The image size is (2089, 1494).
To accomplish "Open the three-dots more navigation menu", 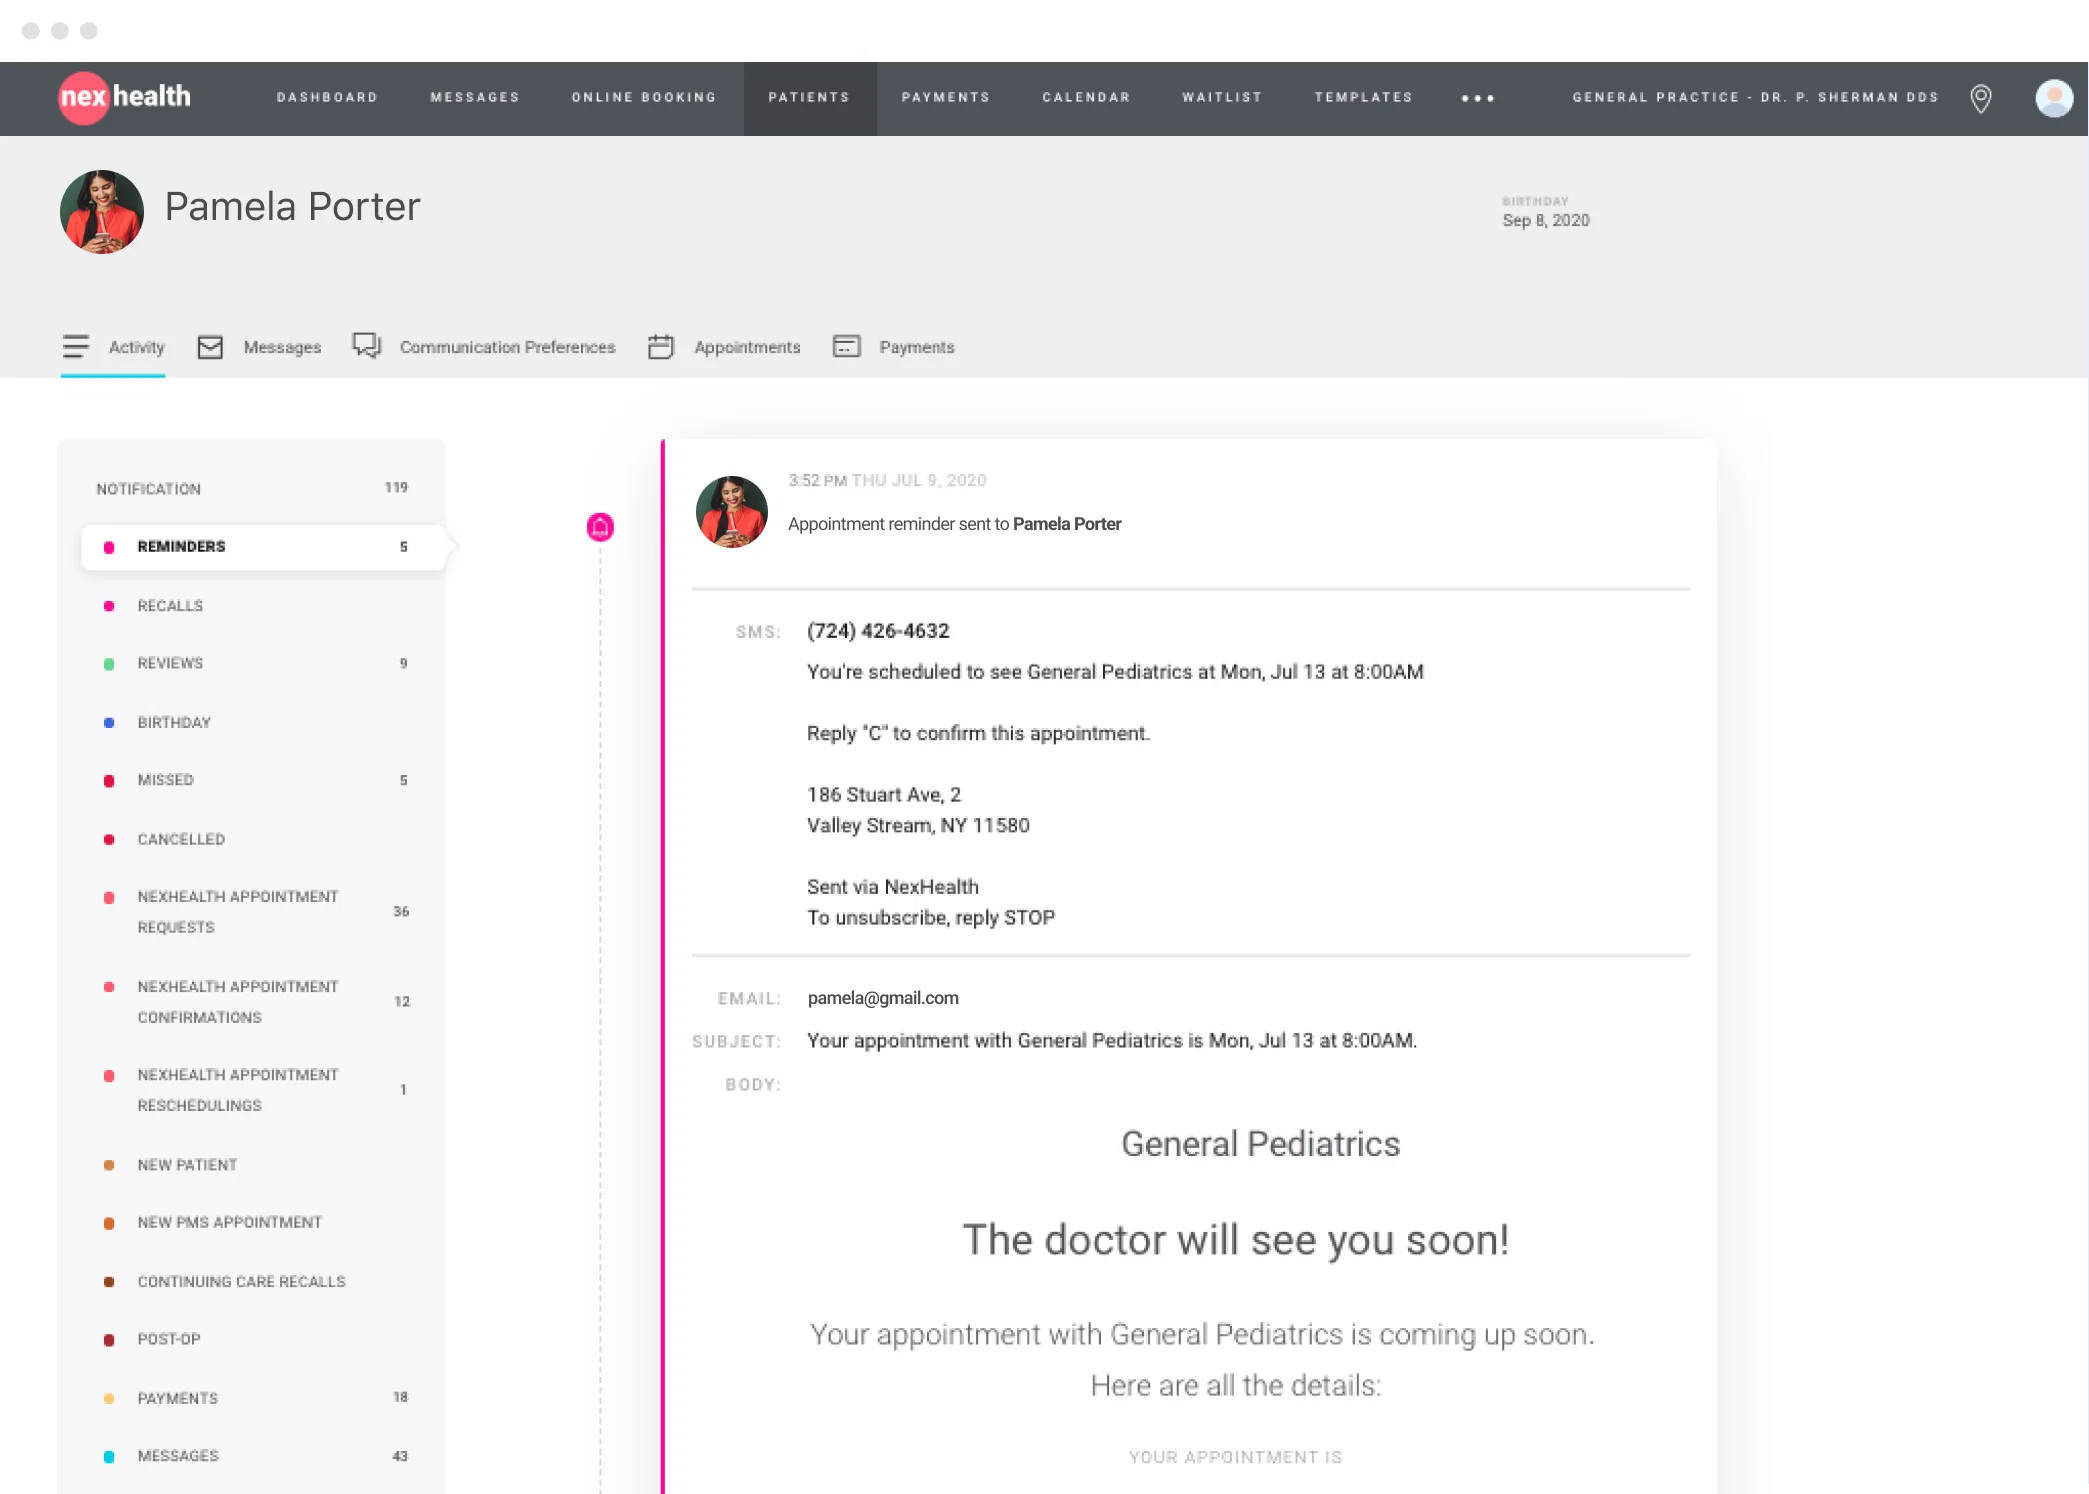I will point(1477,98).
